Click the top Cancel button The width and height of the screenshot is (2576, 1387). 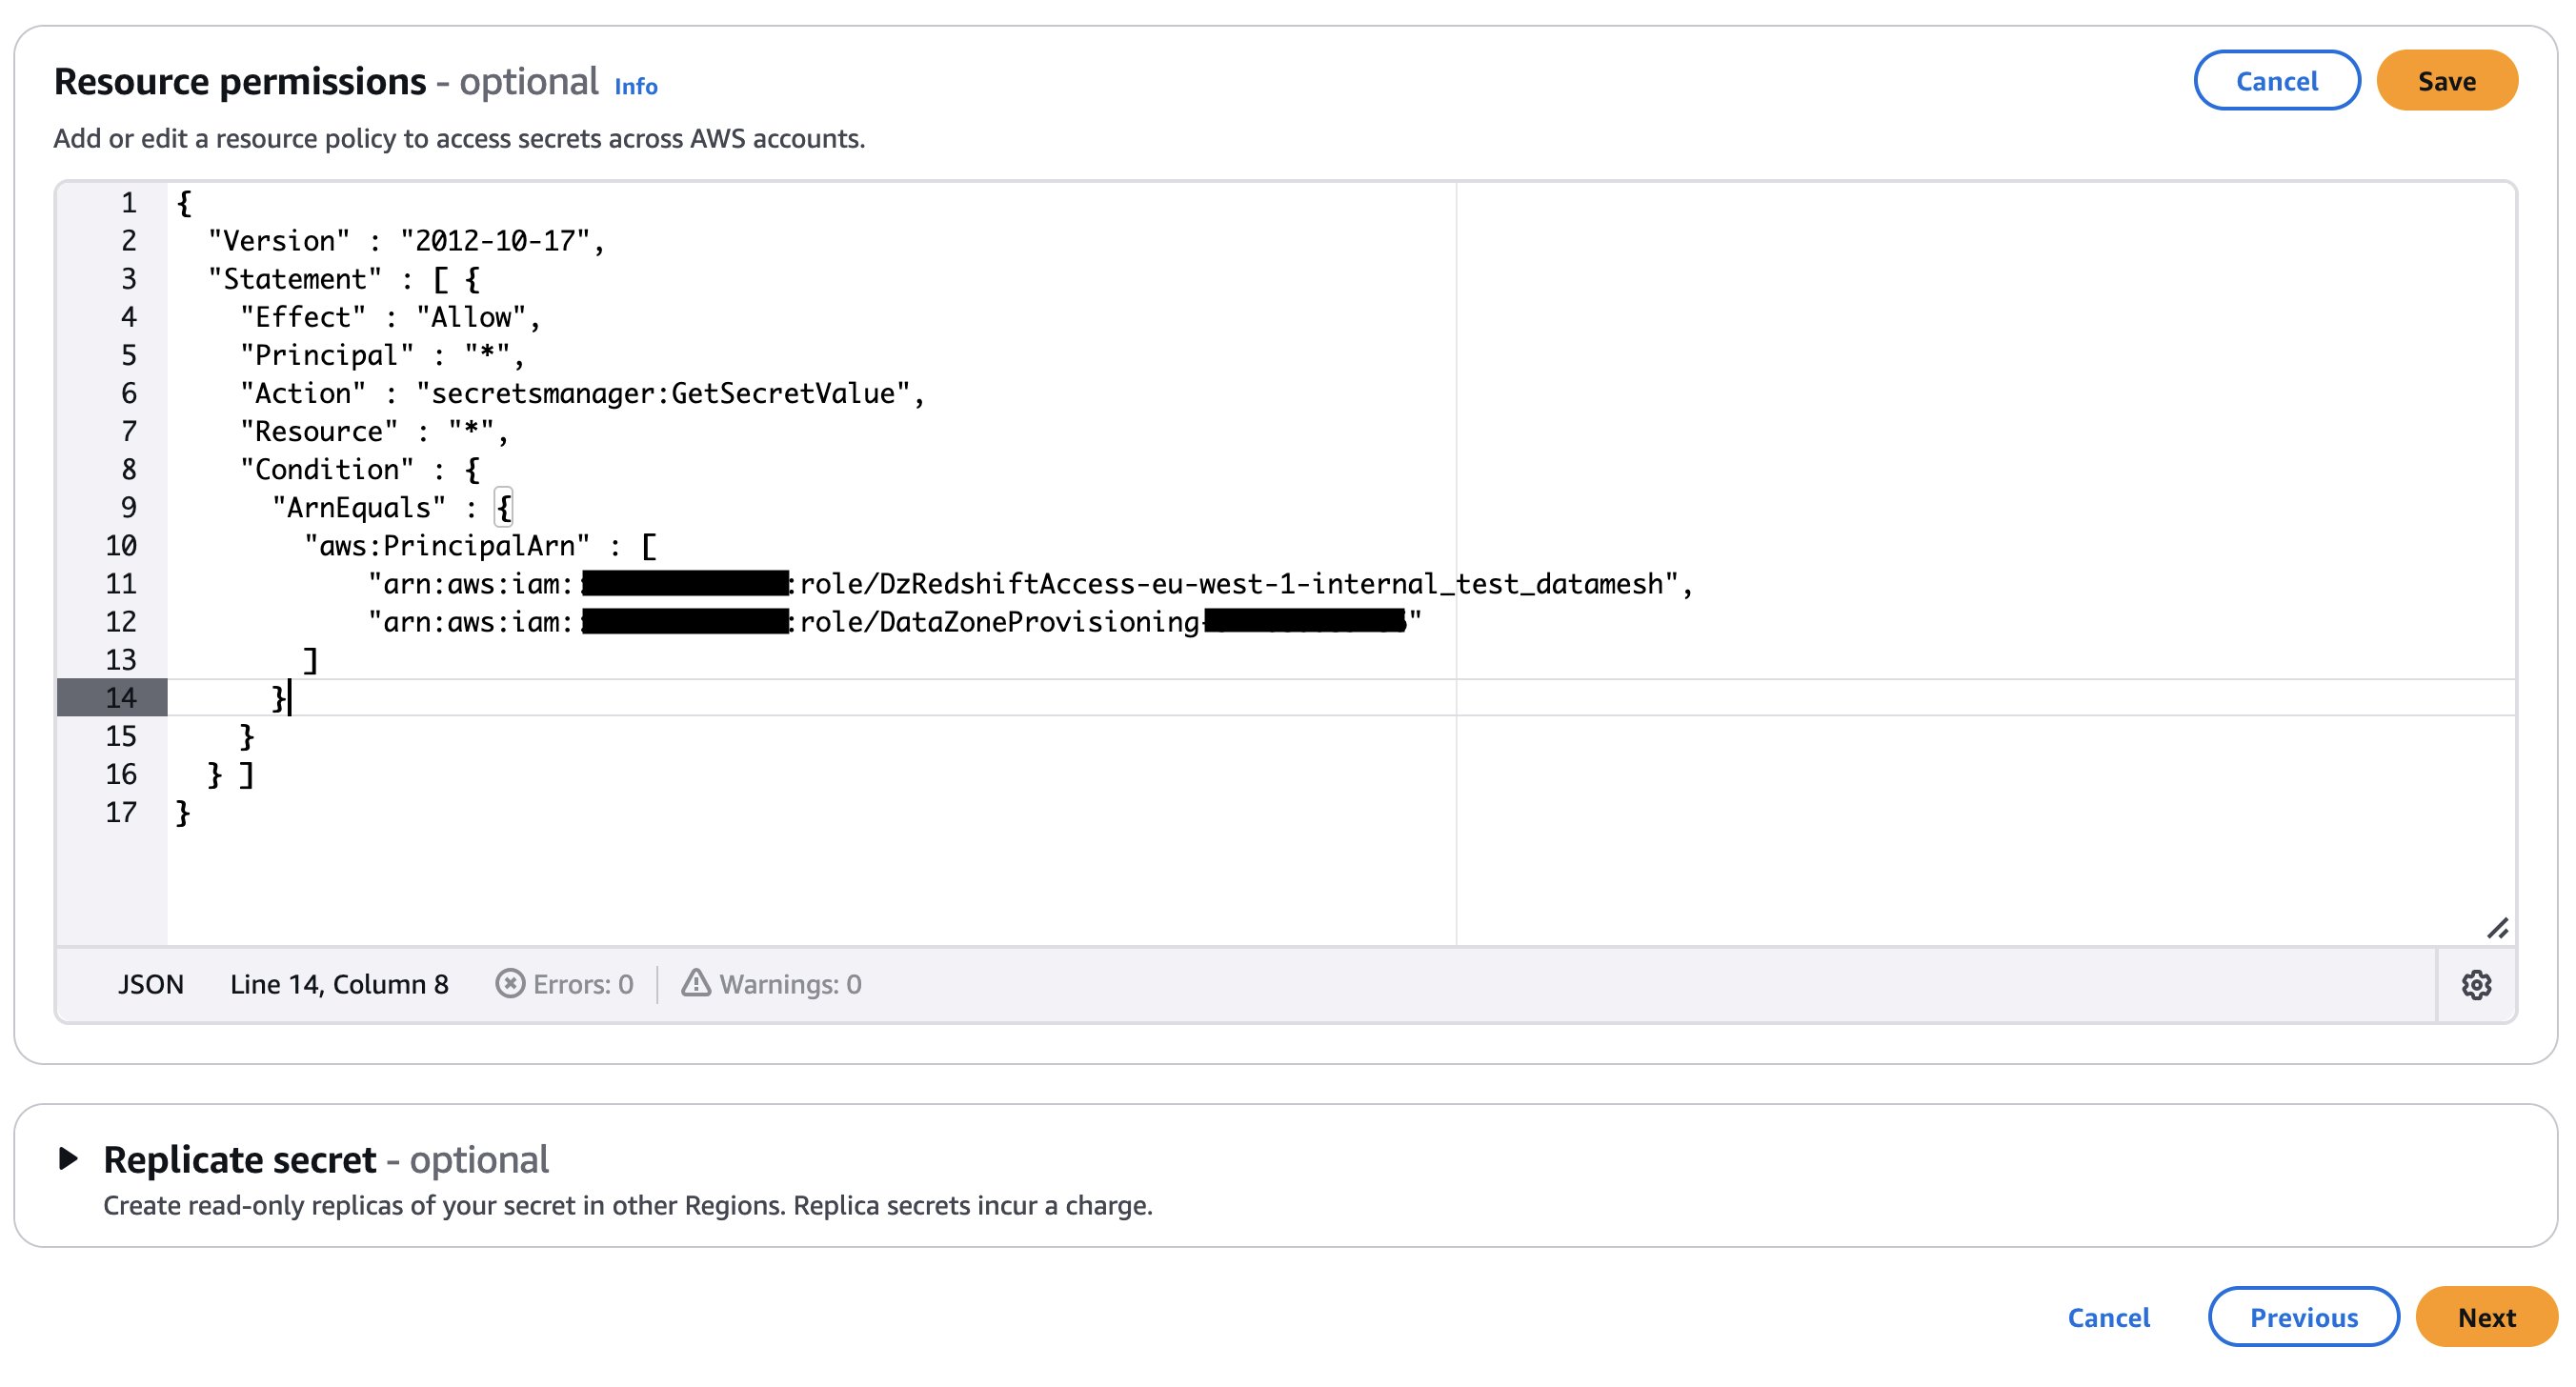2276,81
